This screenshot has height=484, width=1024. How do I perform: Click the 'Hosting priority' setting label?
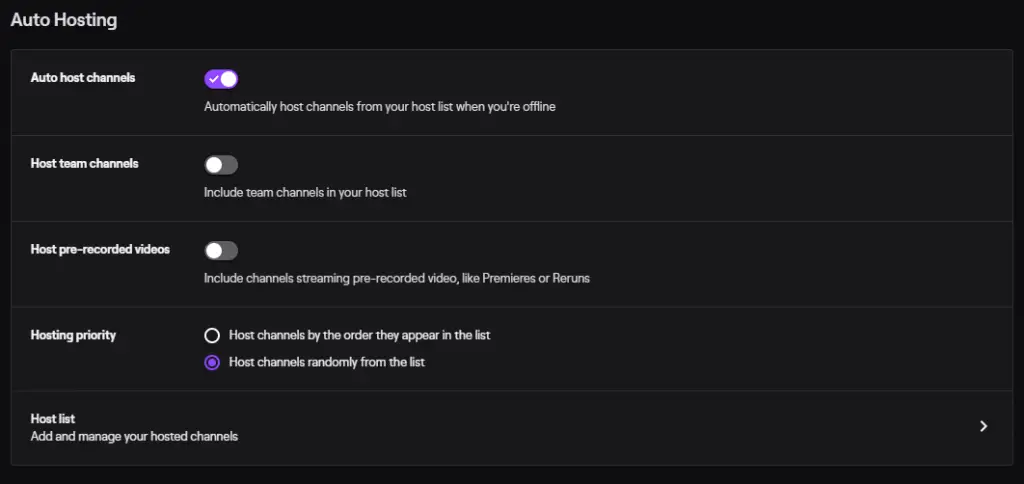coord(73,336)
